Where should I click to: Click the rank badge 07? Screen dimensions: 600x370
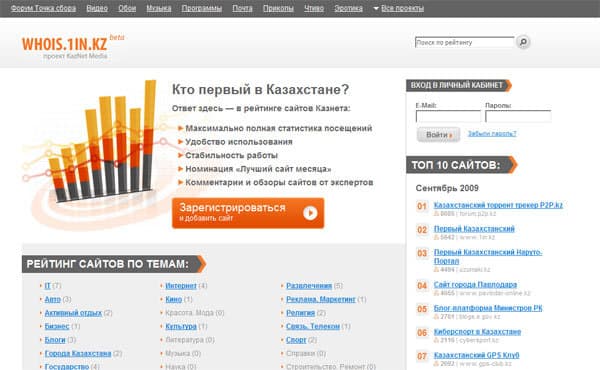pyautogui.click(x=422, y=356)
